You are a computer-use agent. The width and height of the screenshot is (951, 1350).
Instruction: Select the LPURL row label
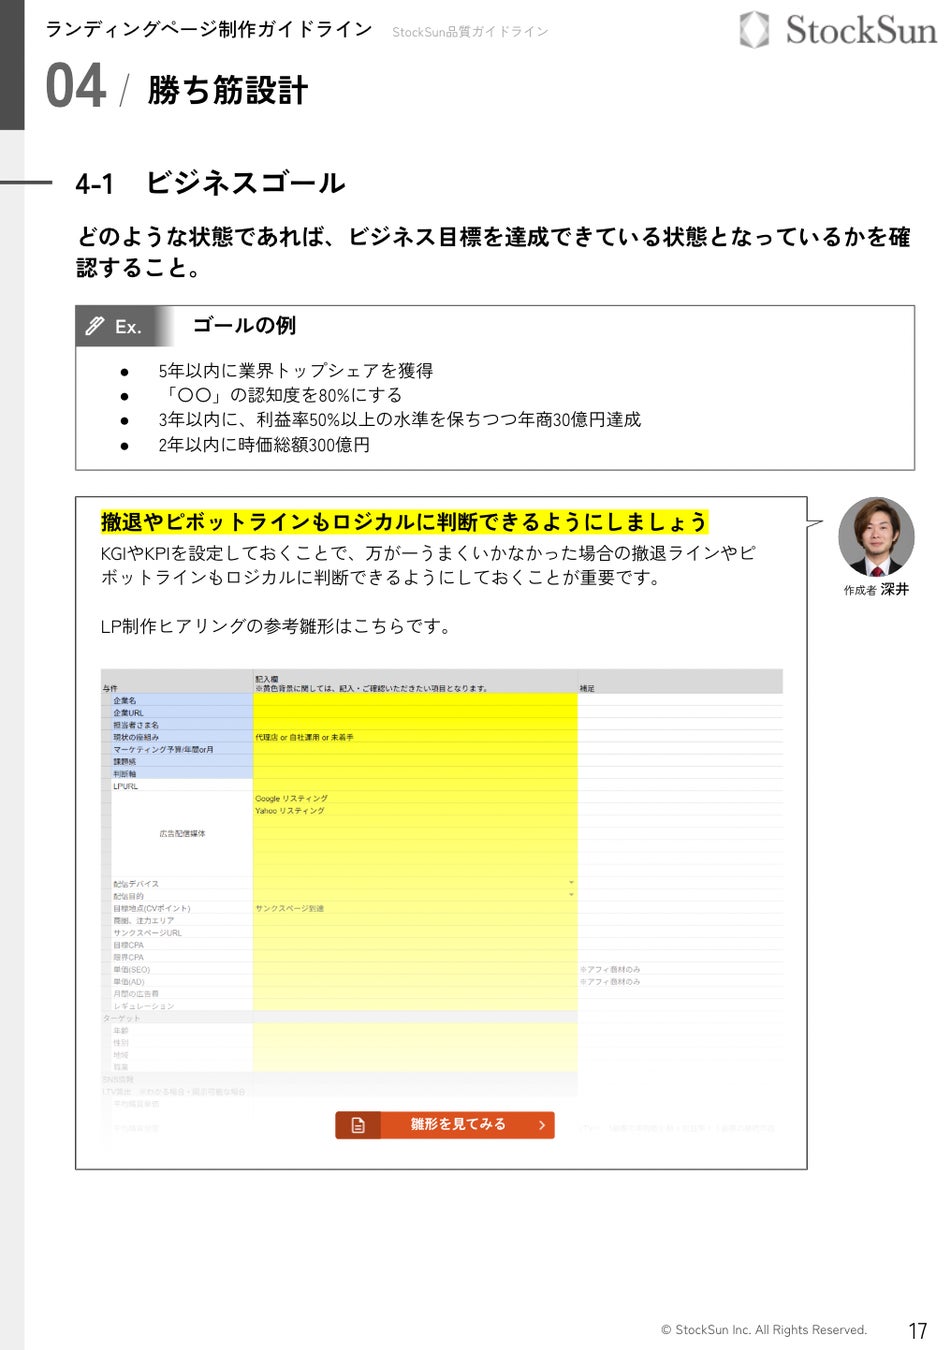[x=125, y=786]
